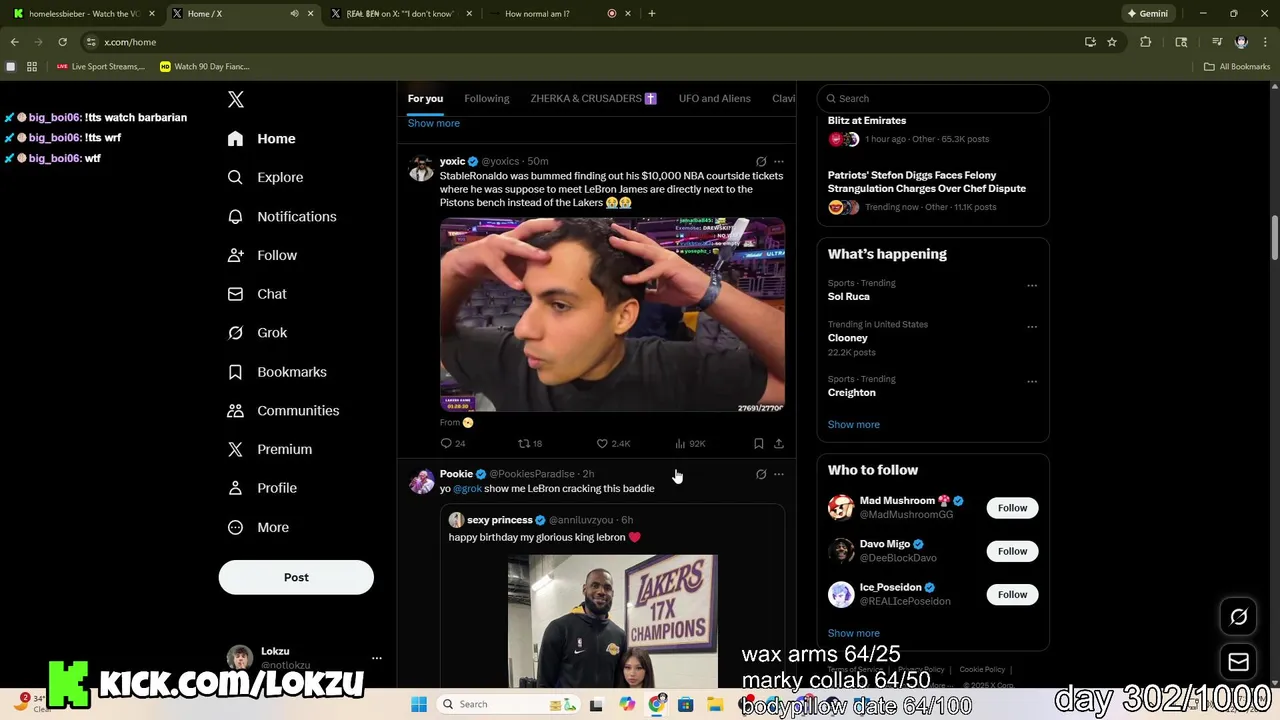The image size is (1280, 720).
Task: Follow Mad Mushroom
Action: (x=1012, y=508)
